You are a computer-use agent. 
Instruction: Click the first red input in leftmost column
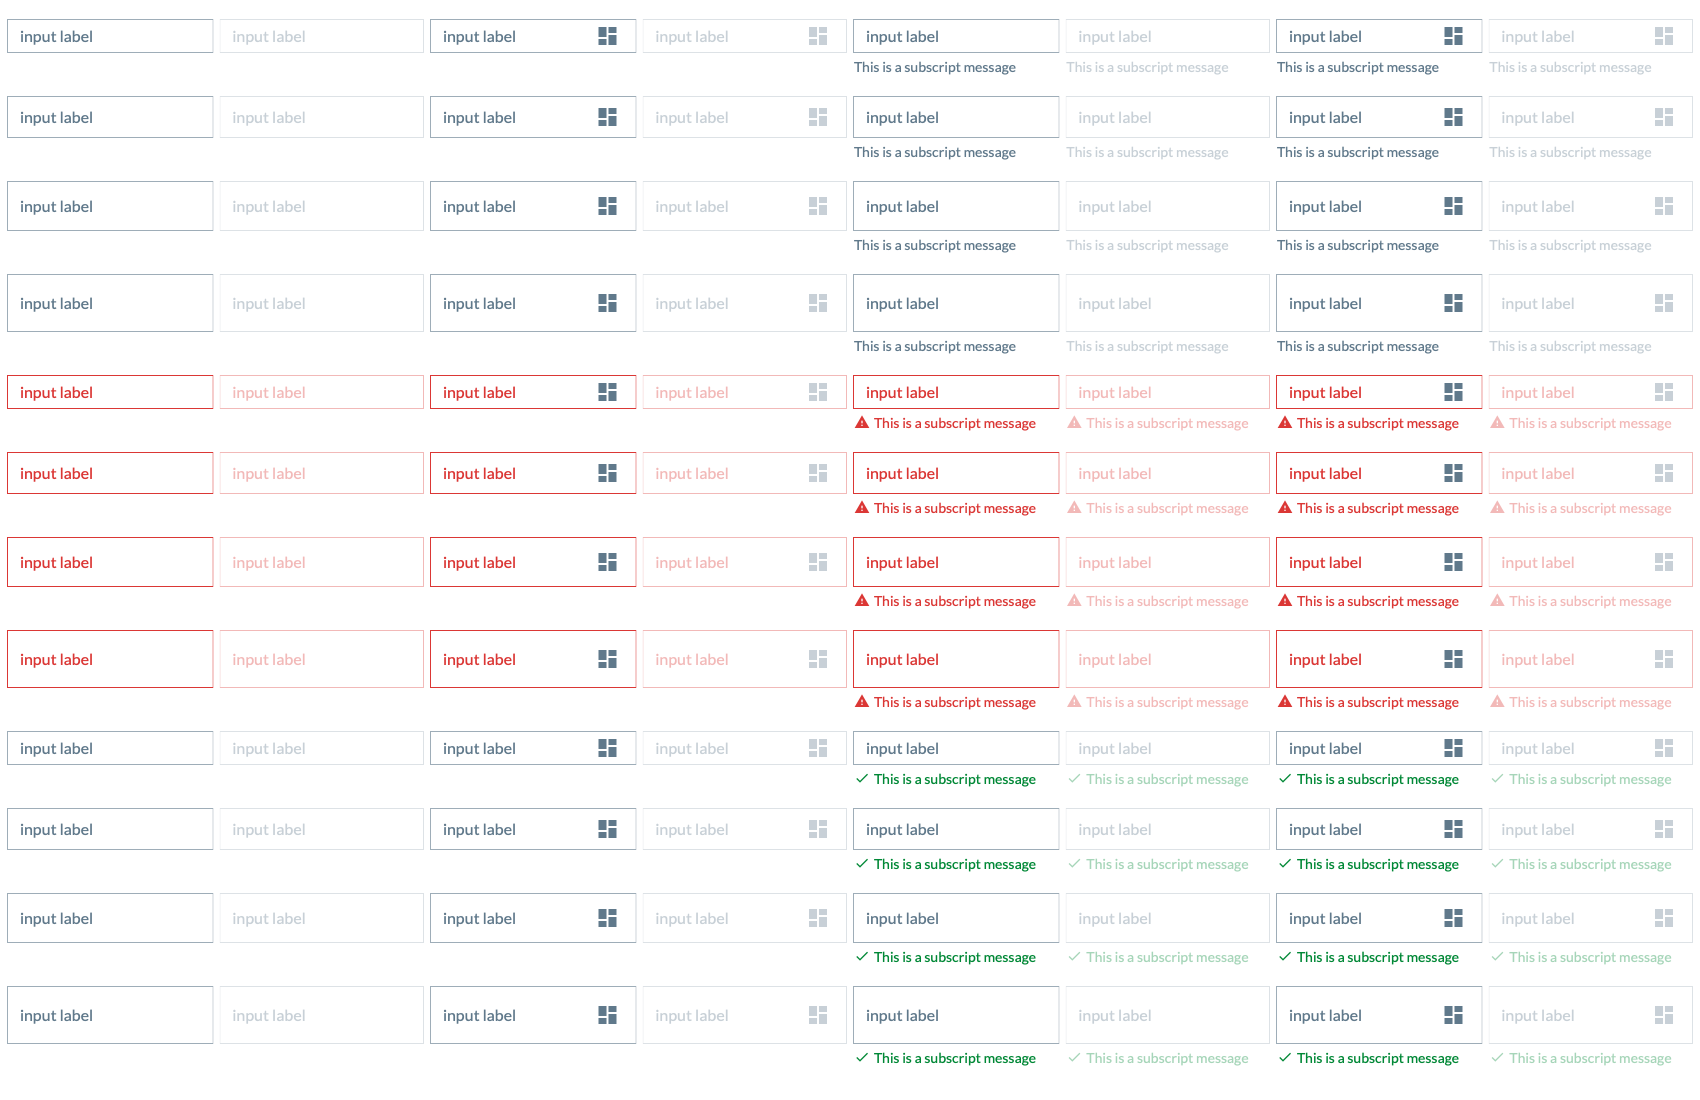(110, 392)
